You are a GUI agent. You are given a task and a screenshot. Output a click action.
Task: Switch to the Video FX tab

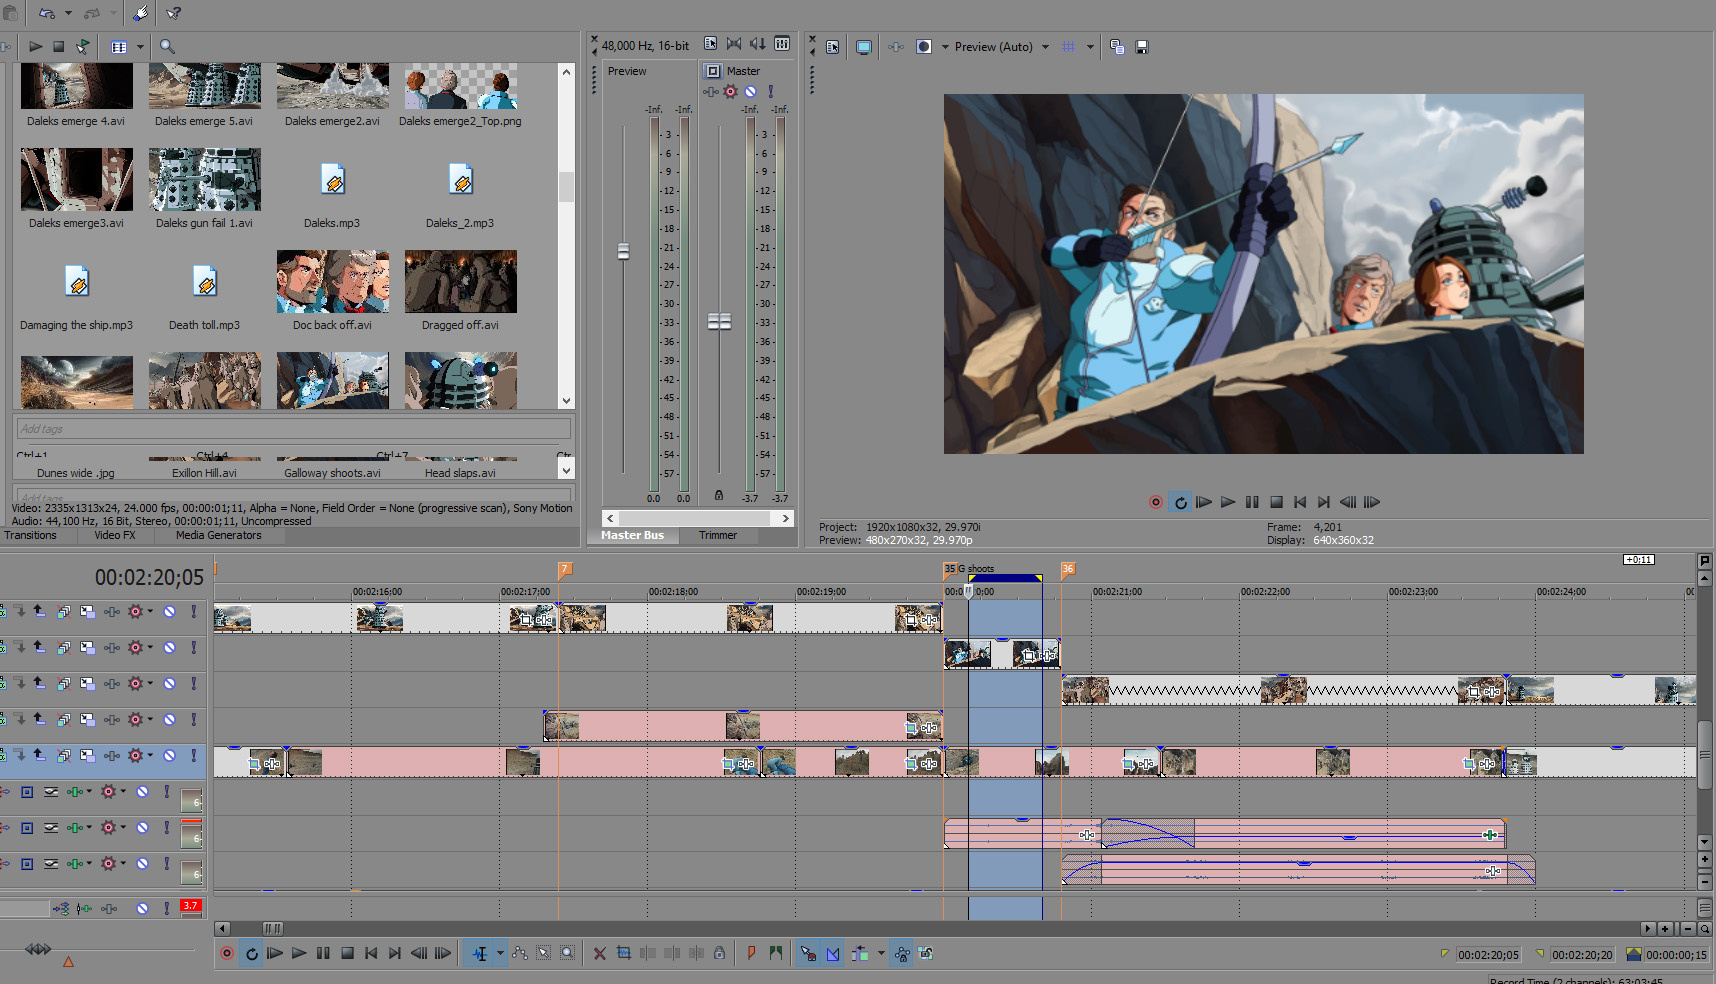pyautogui.click(x=115, y=536)
